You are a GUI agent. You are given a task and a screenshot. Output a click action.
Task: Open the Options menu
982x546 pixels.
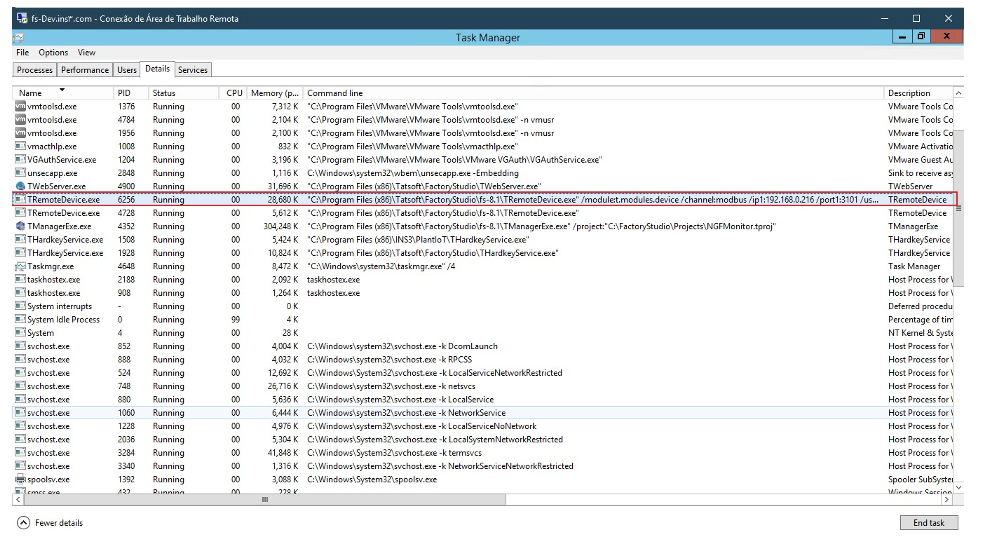click(x=53, y=53)
